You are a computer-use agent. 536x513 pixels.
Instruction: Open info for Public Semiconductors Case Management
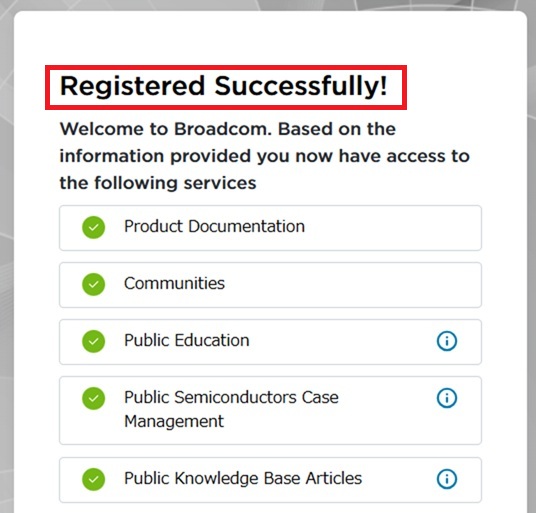click(446, 398)
